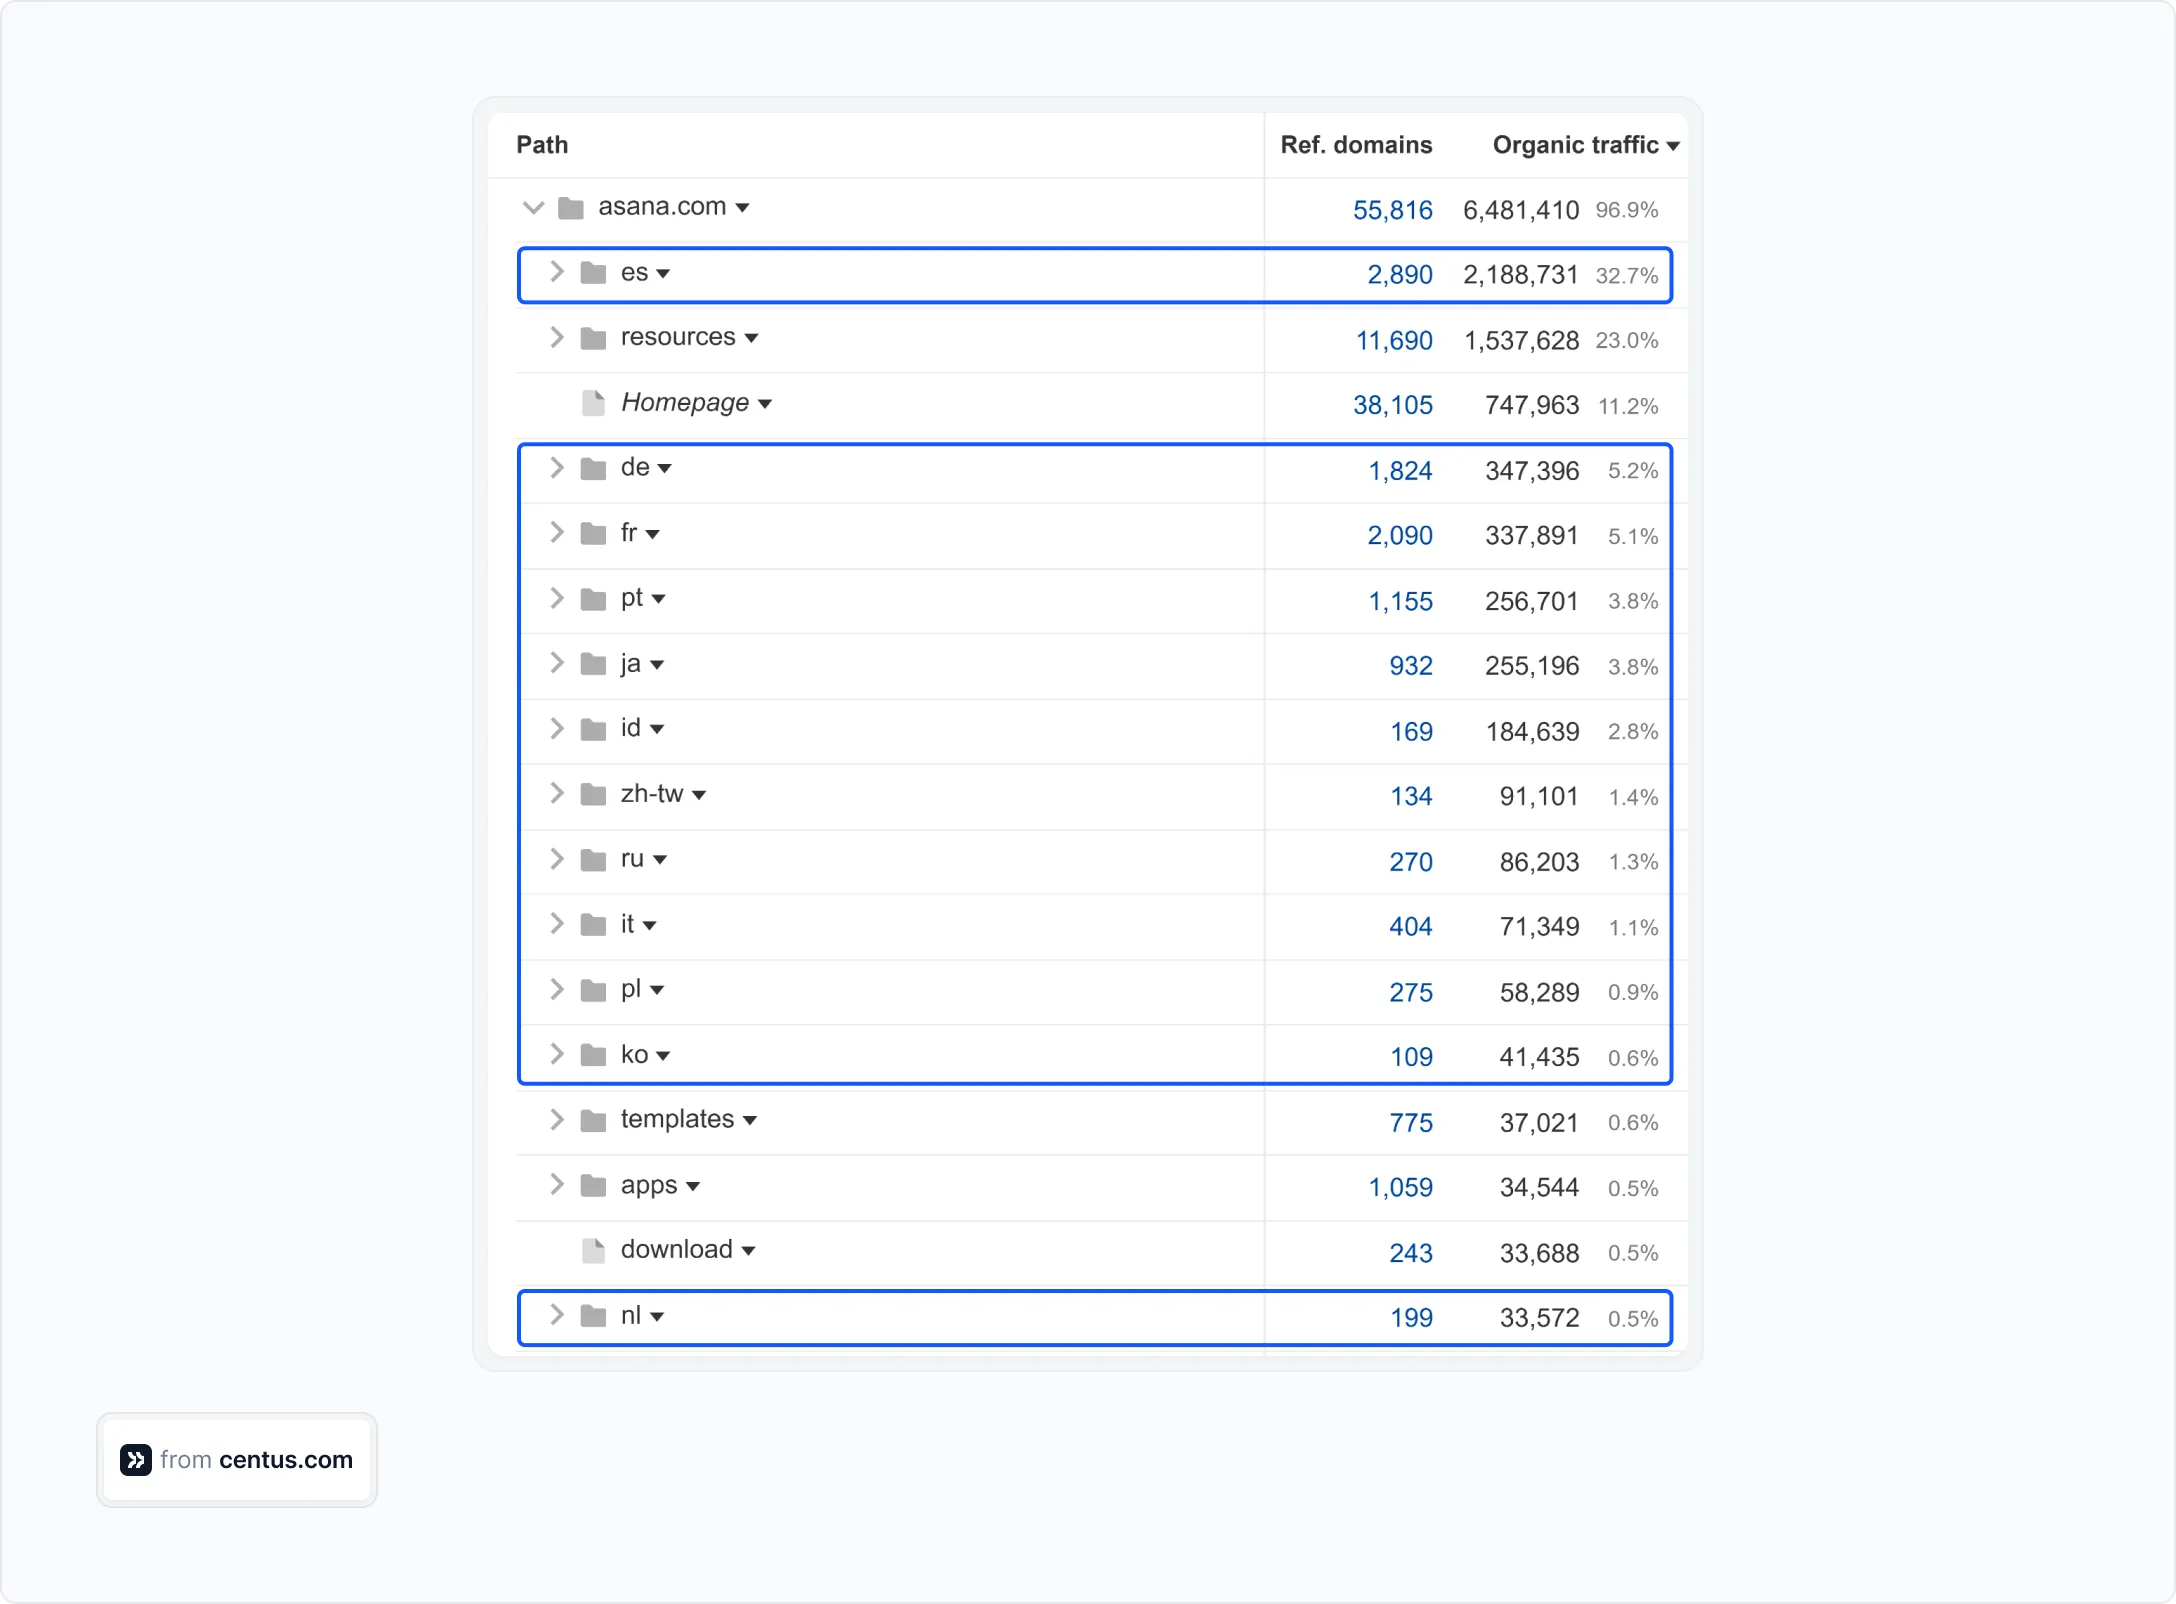Open the dropdown next to zh-tw
The height and width of the screenshot is (1604, 2176).
click(701, 793)
